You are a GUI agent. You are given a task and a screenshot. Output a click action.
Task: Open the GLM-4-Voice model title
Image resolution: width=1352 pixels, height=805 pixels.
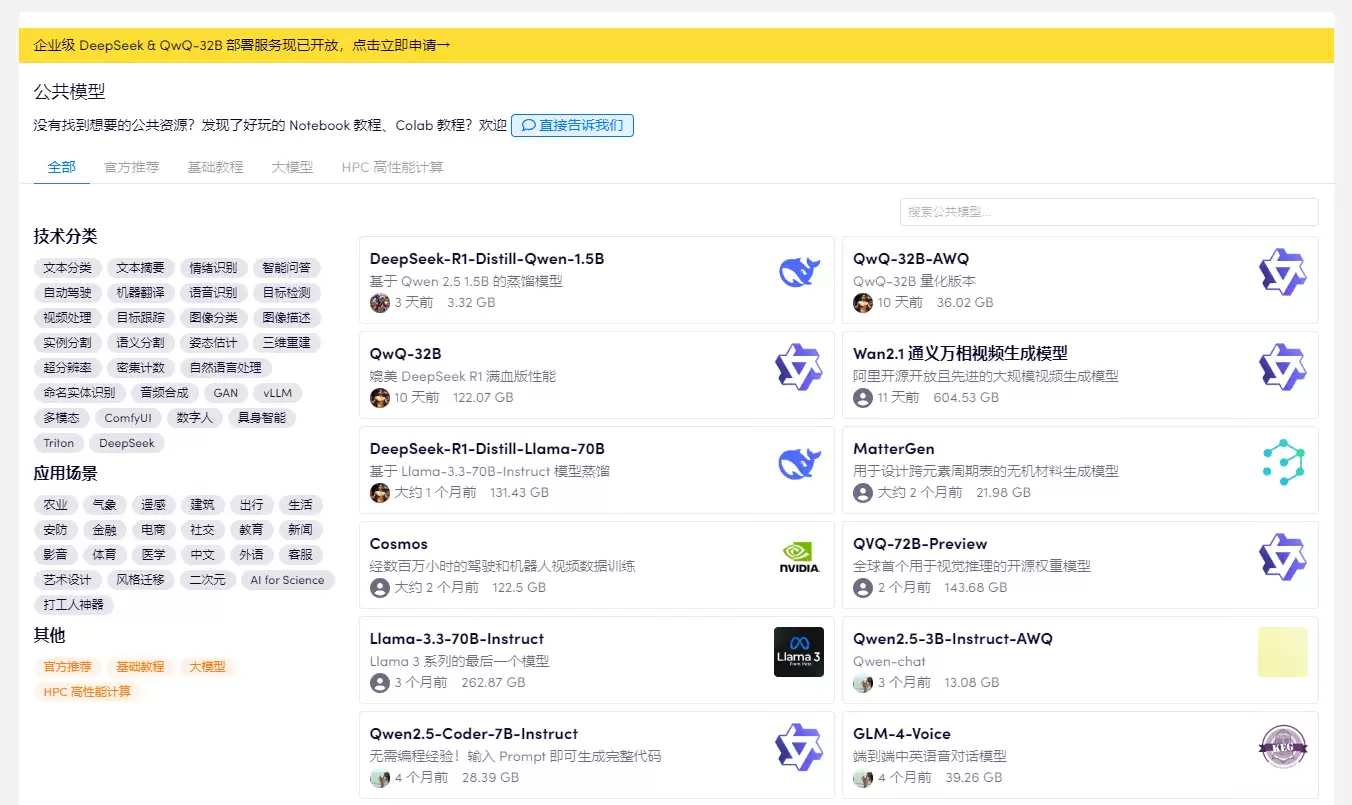pos(902,734)
